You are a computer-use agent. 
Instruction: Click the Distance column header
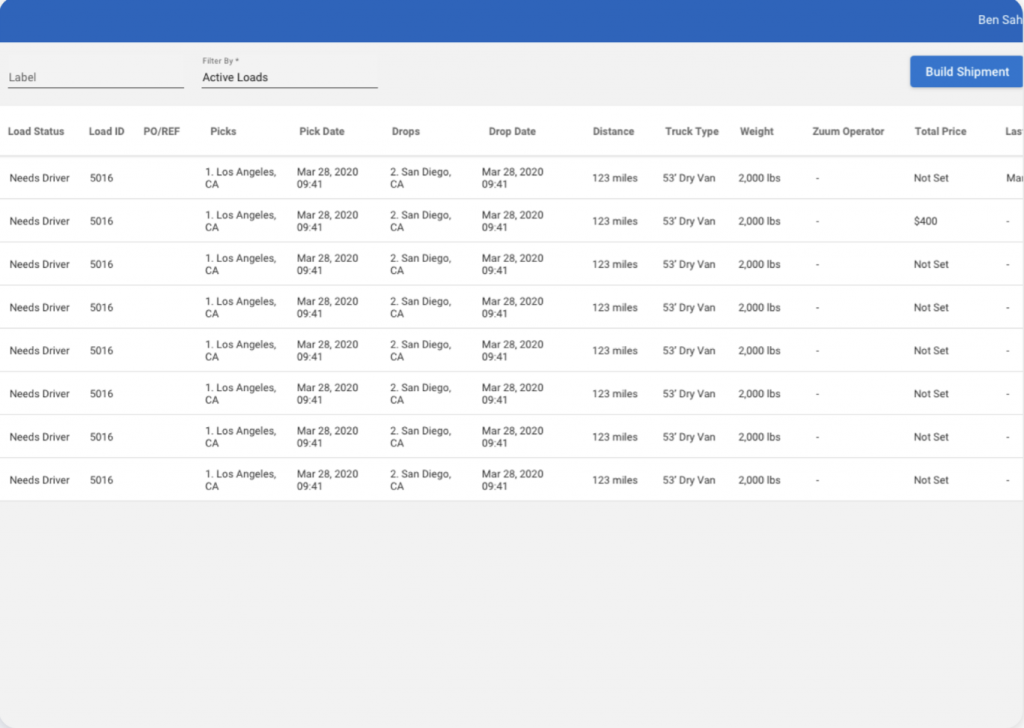[613, 131]
